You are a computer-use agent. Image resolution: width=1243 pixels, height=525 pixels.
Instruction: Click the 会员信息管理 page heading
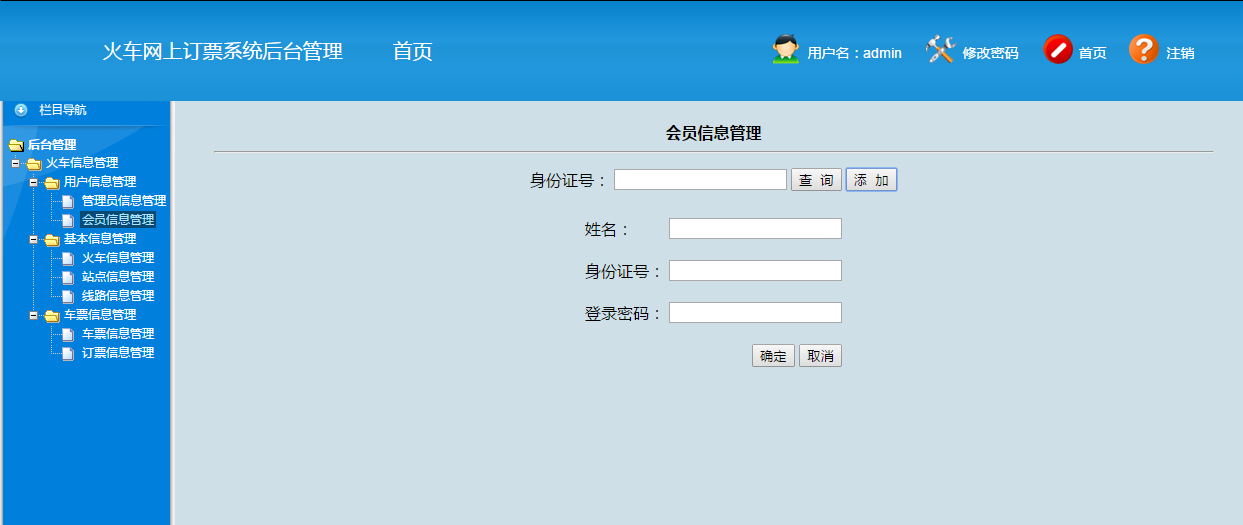point(713,133)
